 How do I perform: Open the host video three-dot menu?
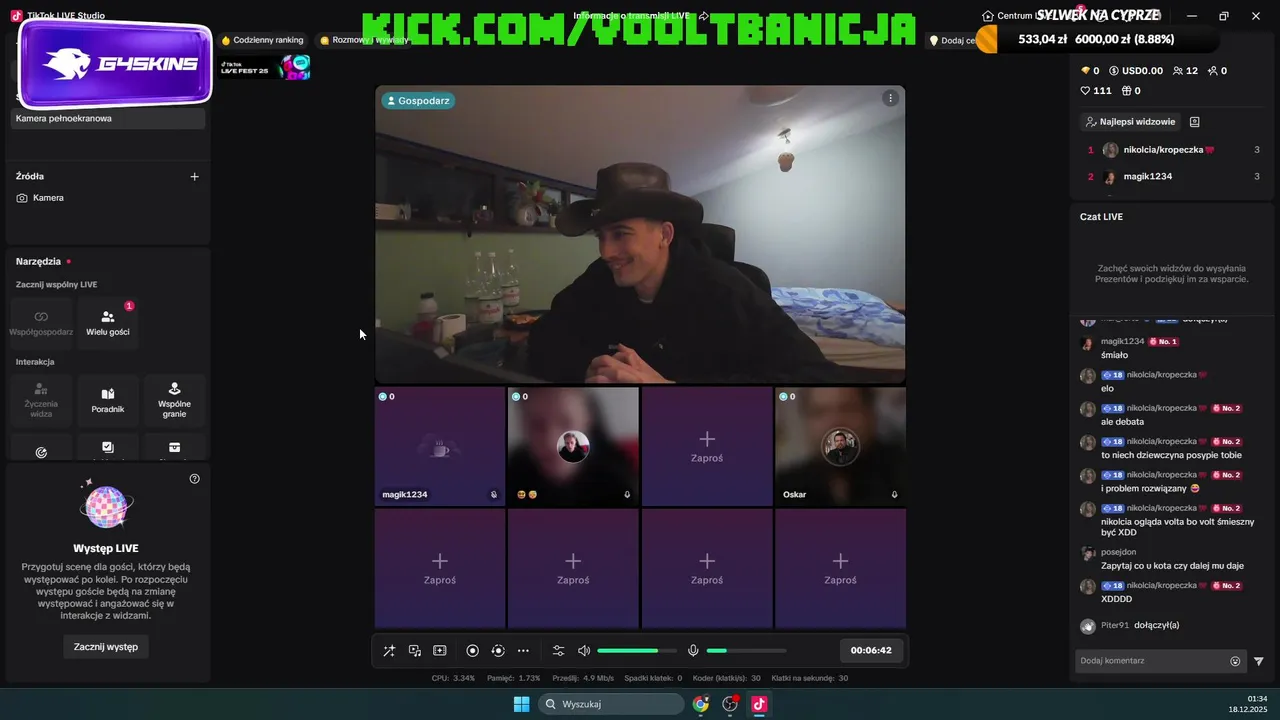click(x=890, y=98)
